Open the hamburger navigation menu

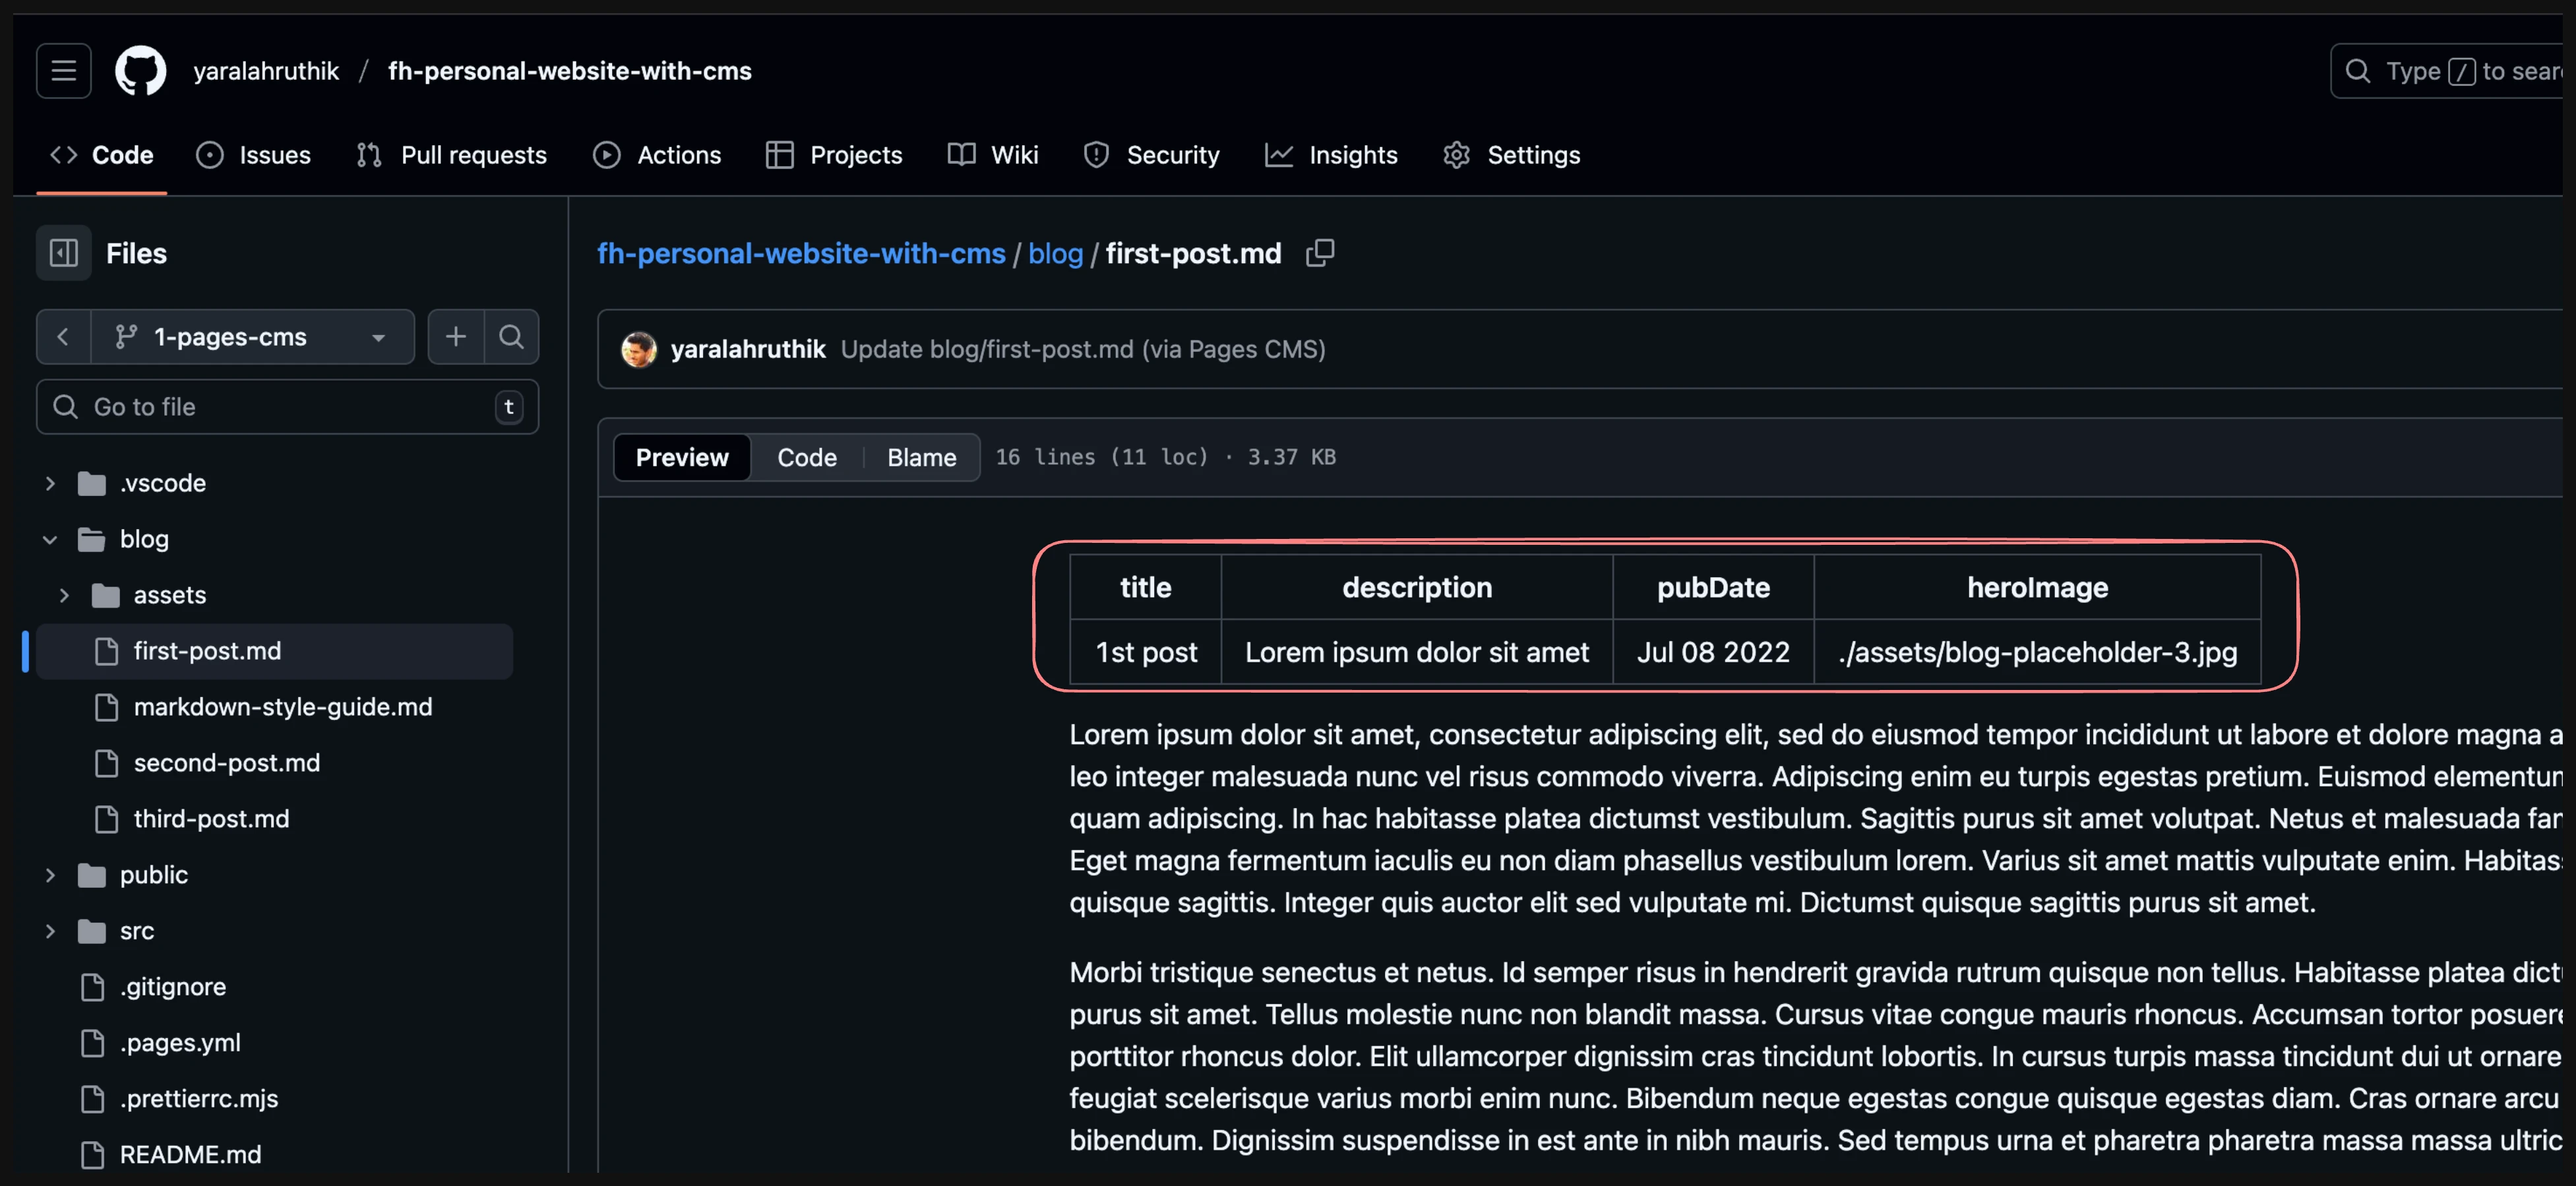(x=64, y=71)
